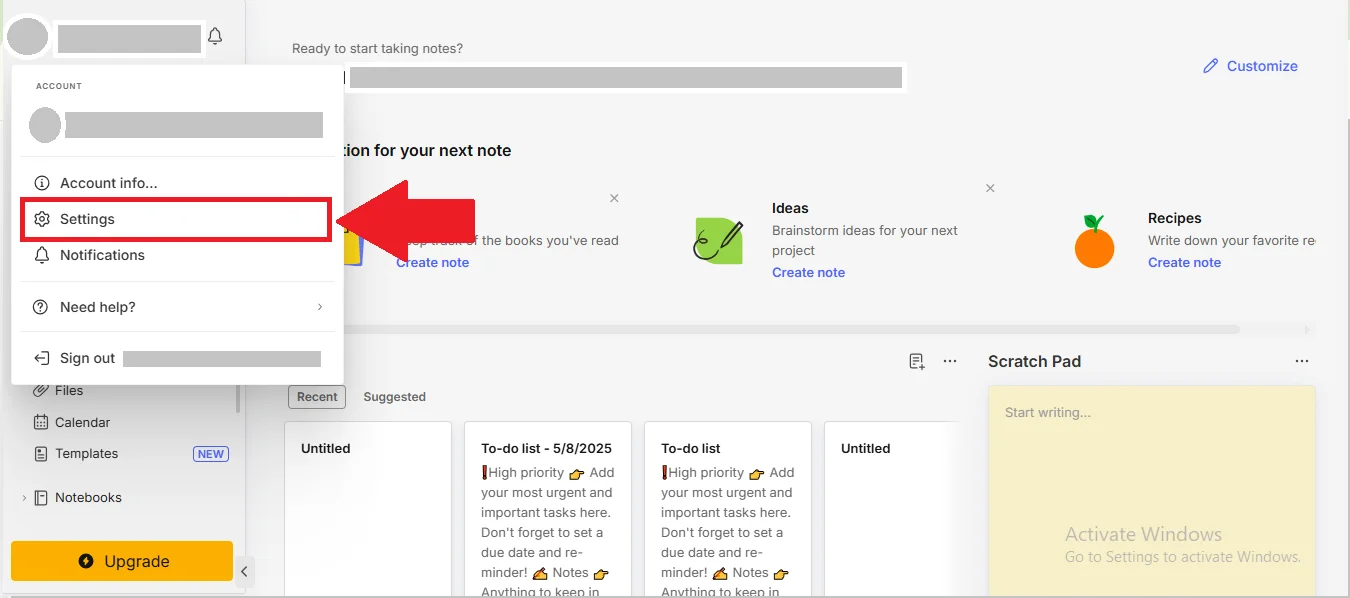Click the yellow Upgrade button

pyautogui.click(x=122, y=561)
